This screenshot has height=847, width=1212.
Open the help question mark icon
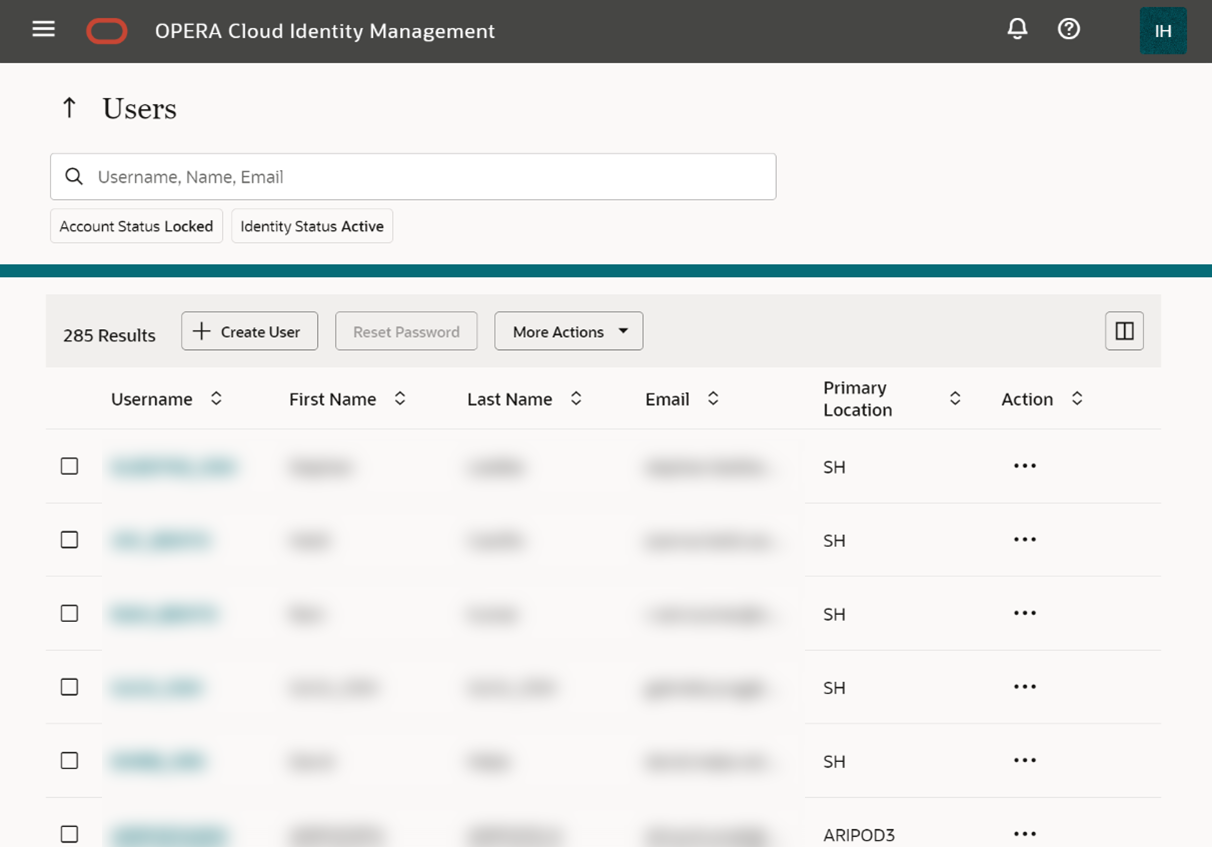[1069, 29]
